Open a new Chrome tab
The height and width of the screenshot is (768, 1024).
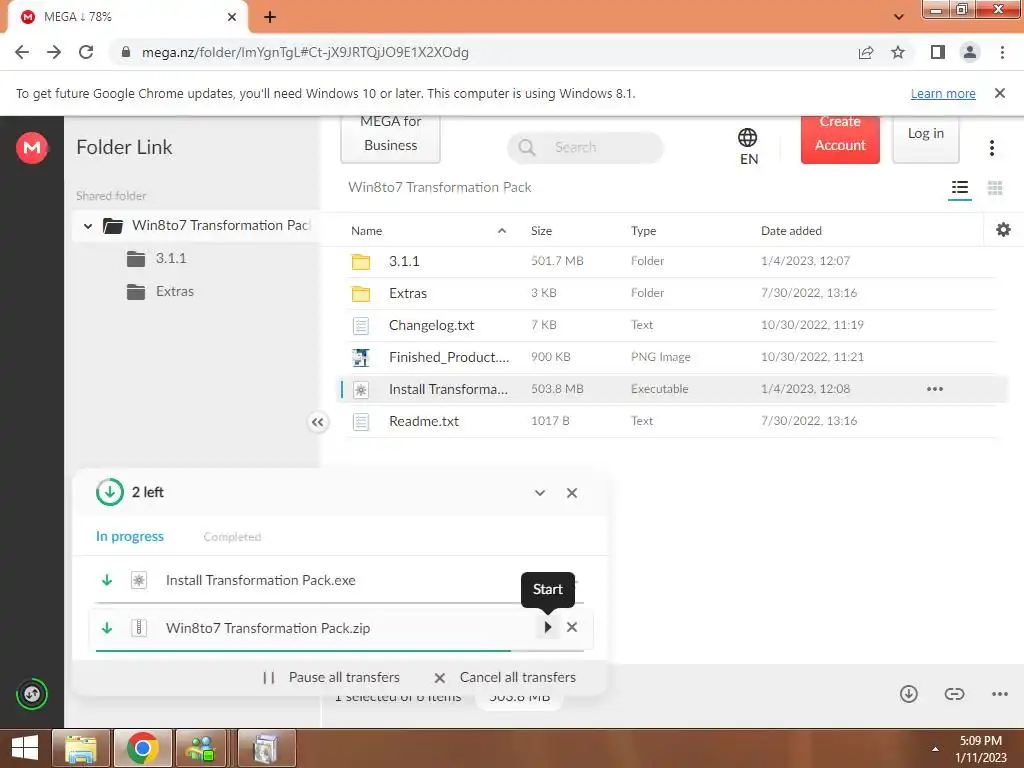coord(270,17)
